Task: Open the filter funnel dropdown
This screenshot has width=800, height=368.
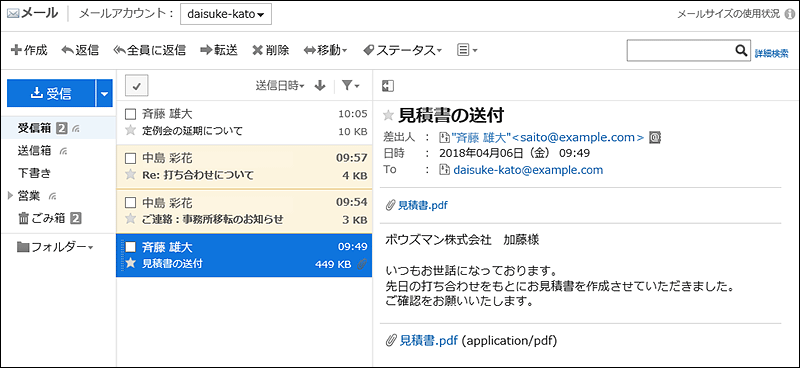Action: [x=351, y=86]
